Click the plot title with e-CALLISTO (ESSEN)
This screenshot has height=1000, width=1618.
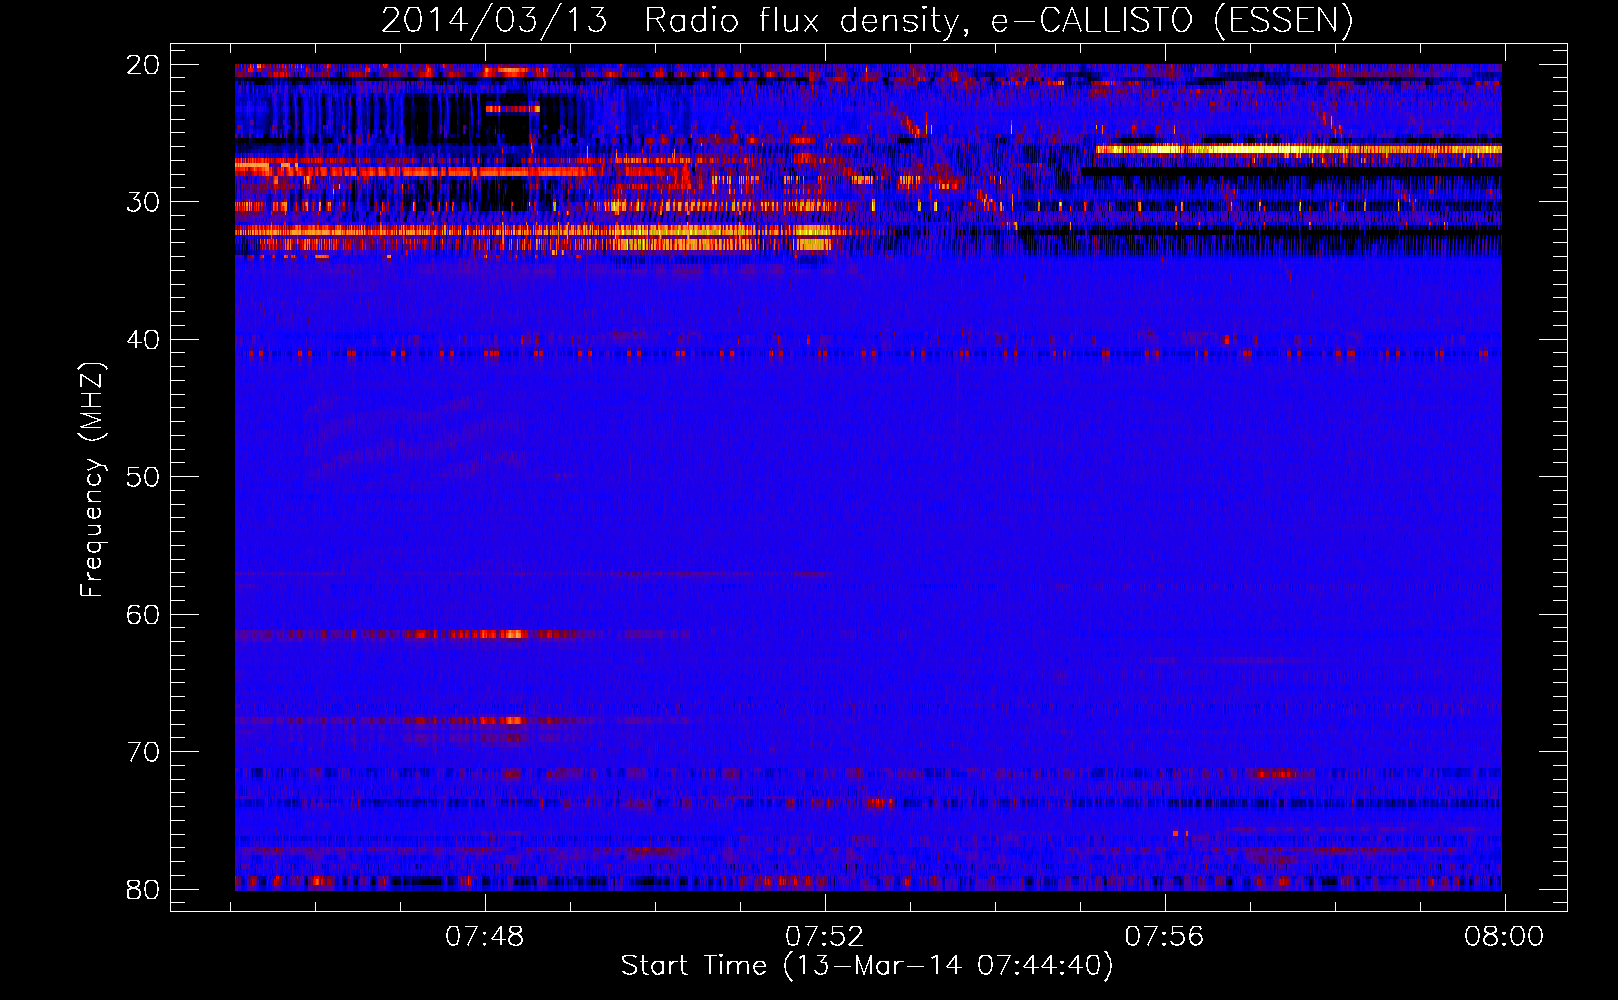(867, 20)
